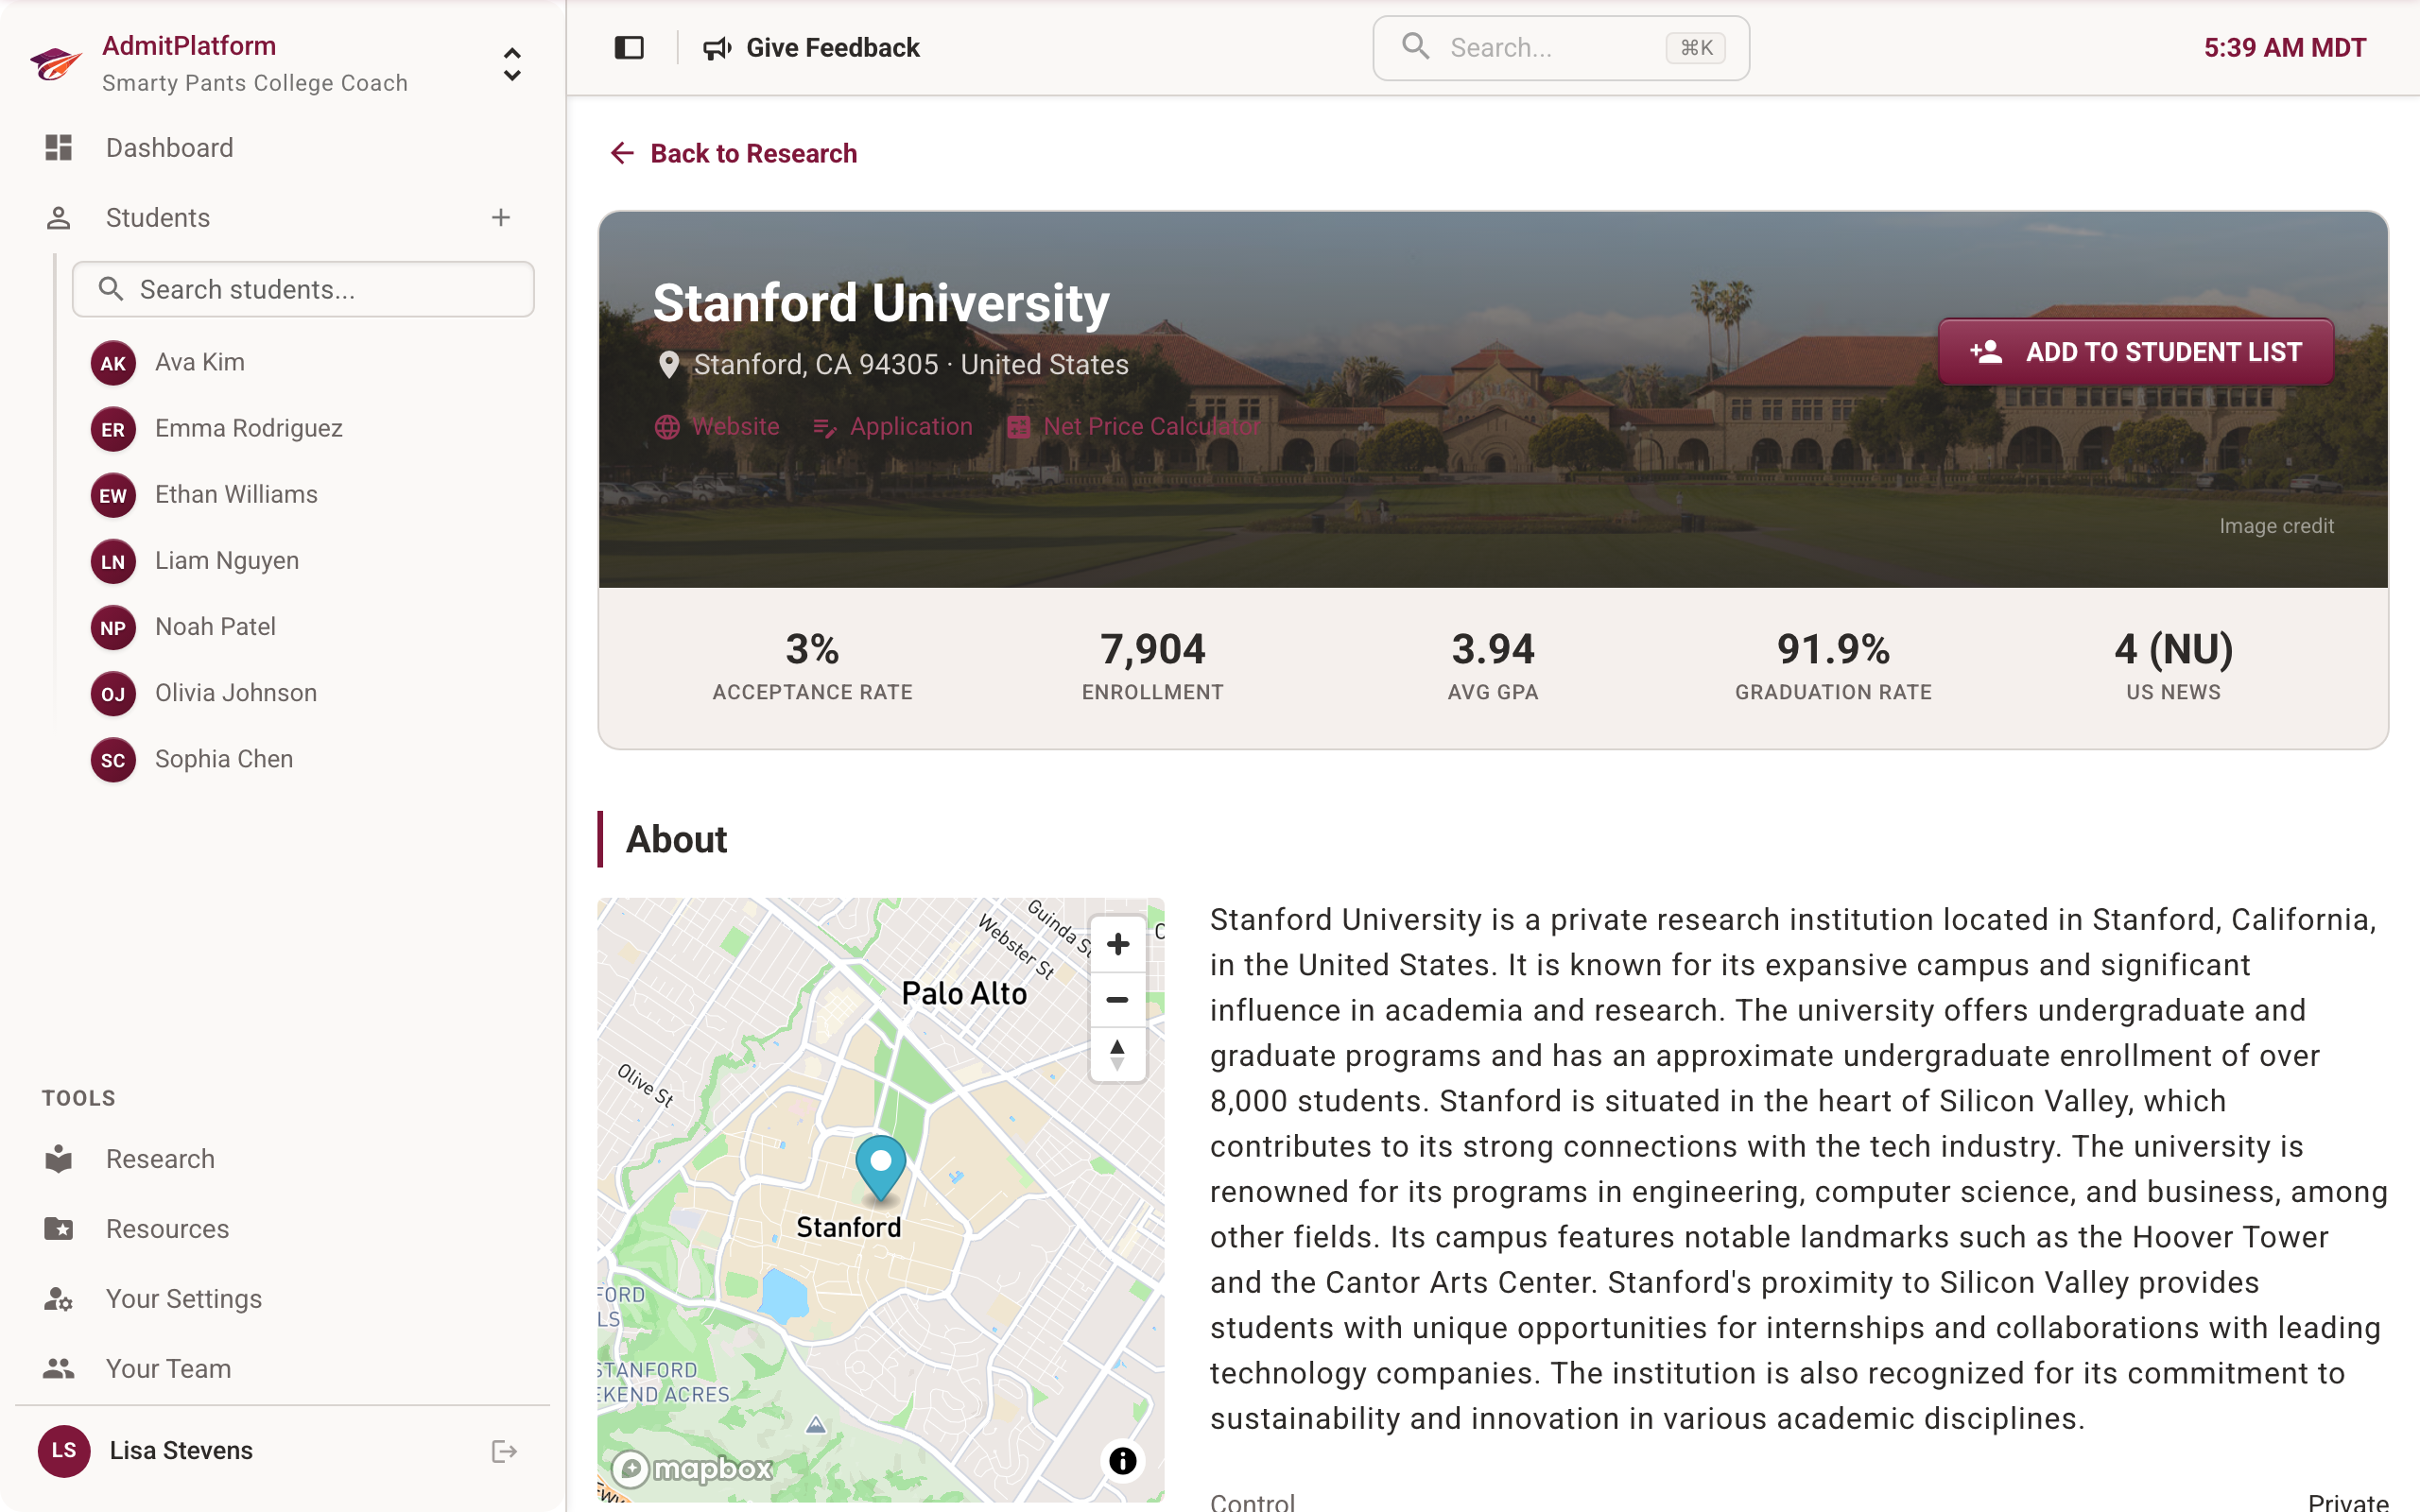
Task: Click the map attribution info icon
Action: (x=1122, y=1461)
